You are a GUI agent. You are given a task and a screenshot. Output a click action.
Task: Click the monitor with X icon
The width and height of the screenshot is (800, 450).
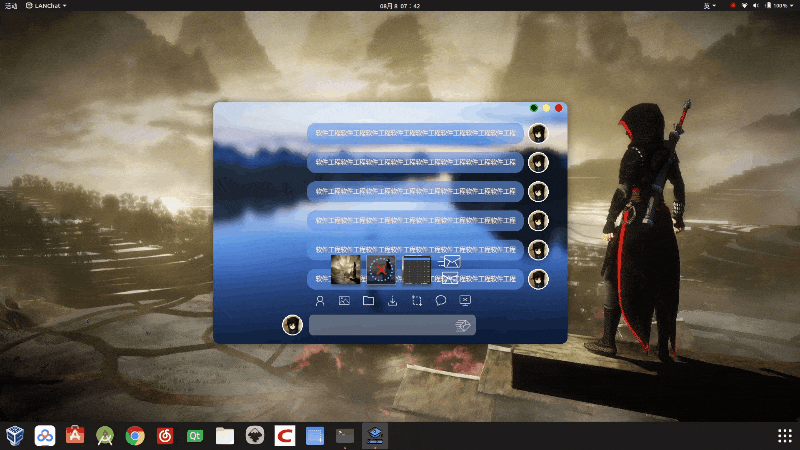465,301
